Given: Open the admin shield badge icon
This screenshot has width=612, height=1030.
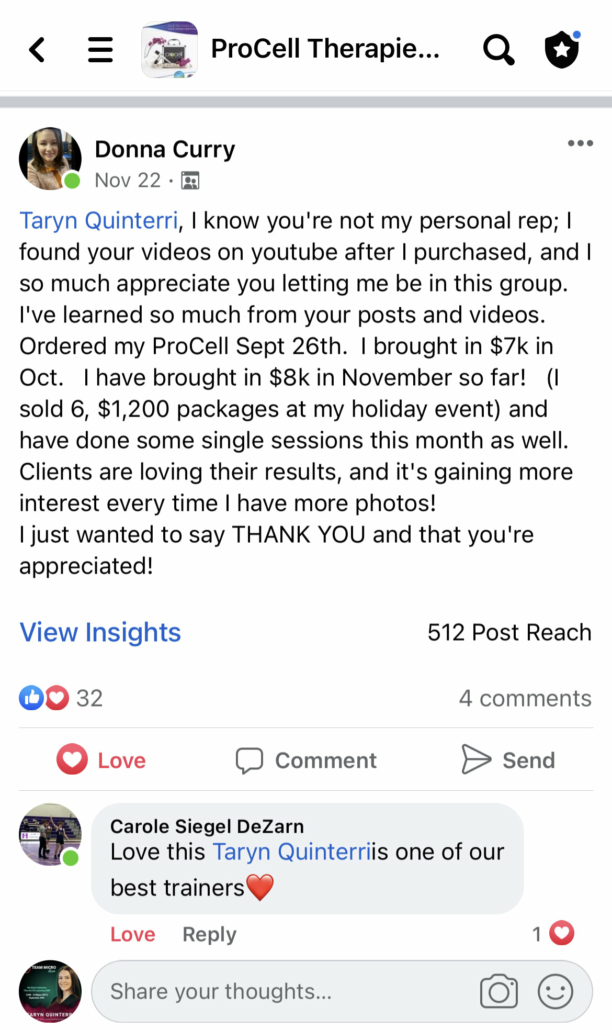Looking at the screenshot, I should [x=562, y=49].
